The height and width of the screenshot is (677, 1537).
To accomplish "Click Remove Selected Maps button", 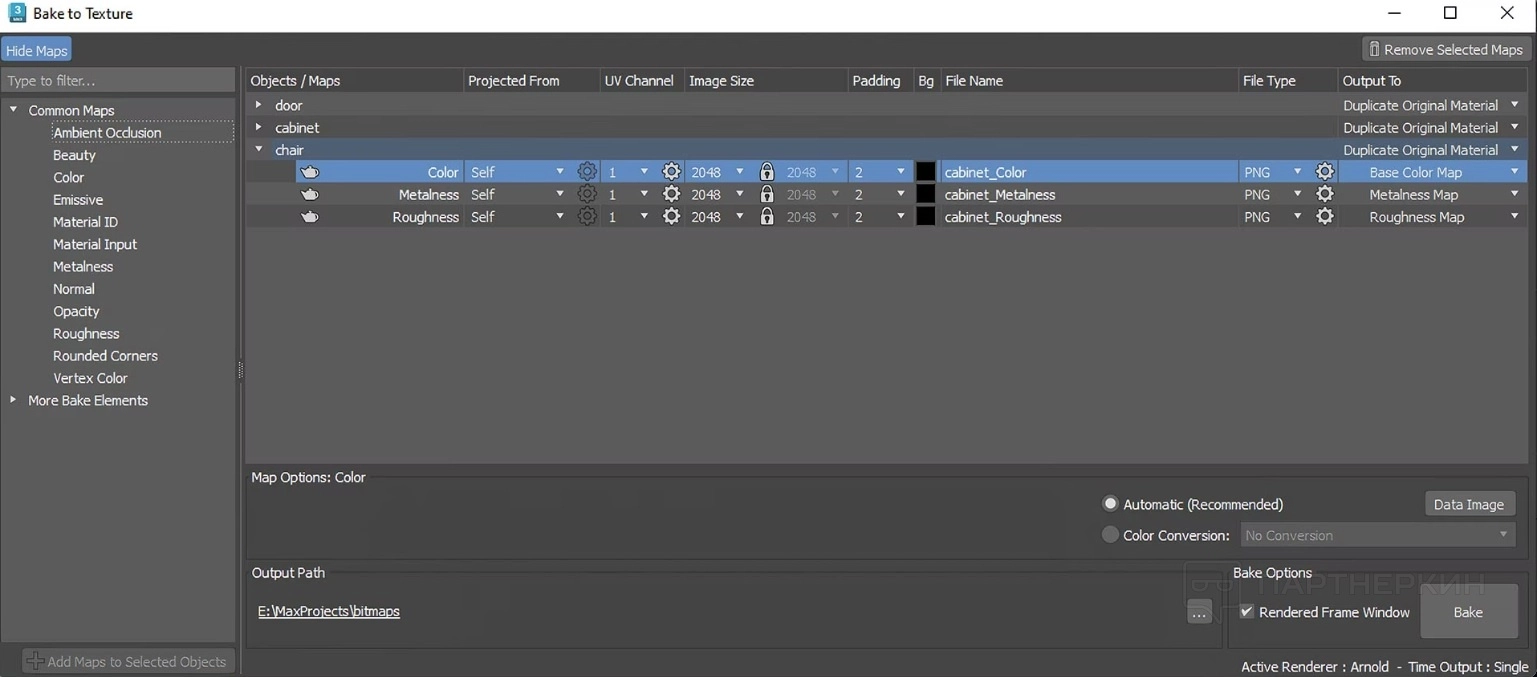I will (1445, 49).
